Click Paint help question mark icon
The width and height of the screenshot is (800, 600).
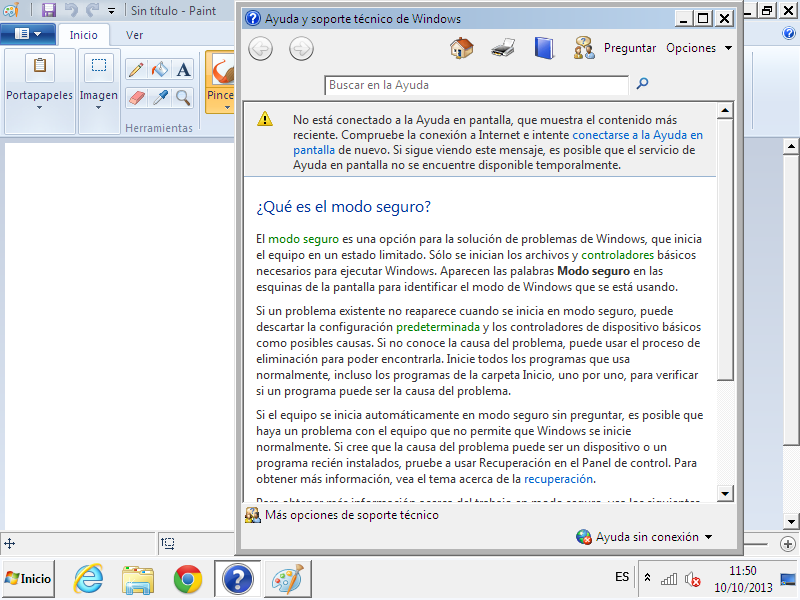click(789, 34)
